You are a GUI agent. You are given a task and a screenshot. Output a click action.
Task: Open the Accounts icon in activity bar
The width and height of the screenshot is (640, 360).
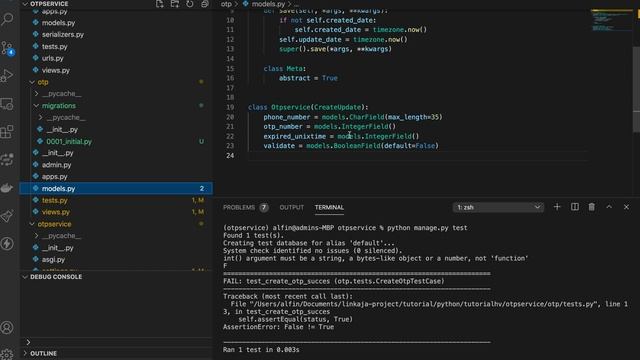click(x=7, y=327)
